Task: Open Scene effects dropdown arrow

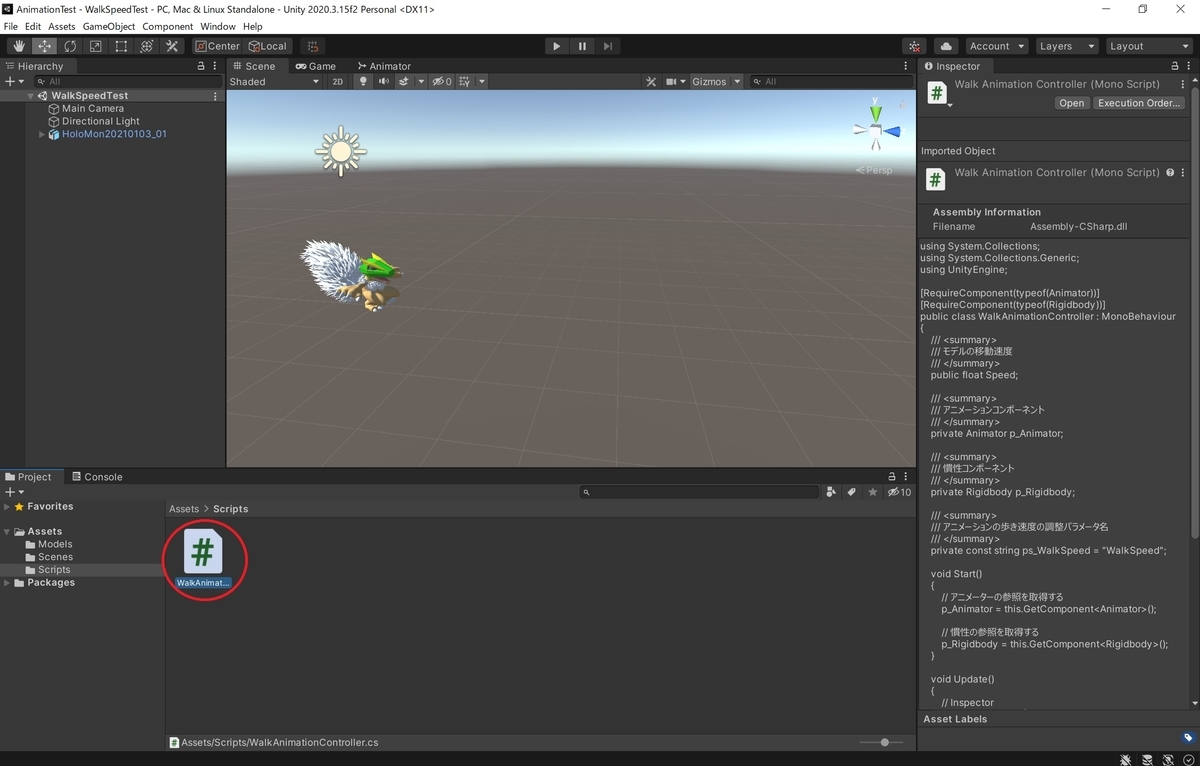Action: pyautogui.click(x=421, y=82)
